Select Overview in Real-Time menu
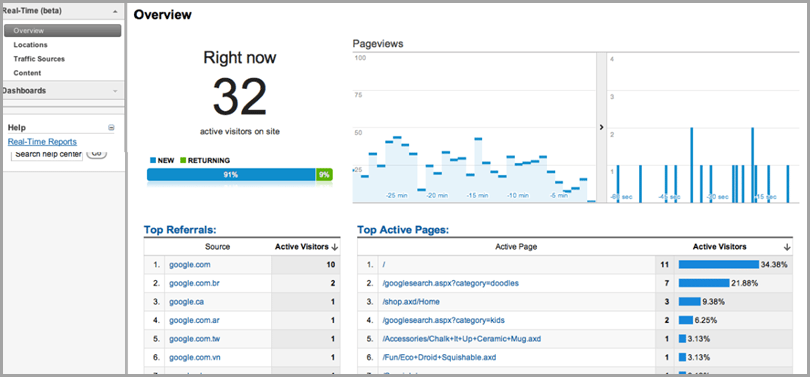 (x=63, y=30)
